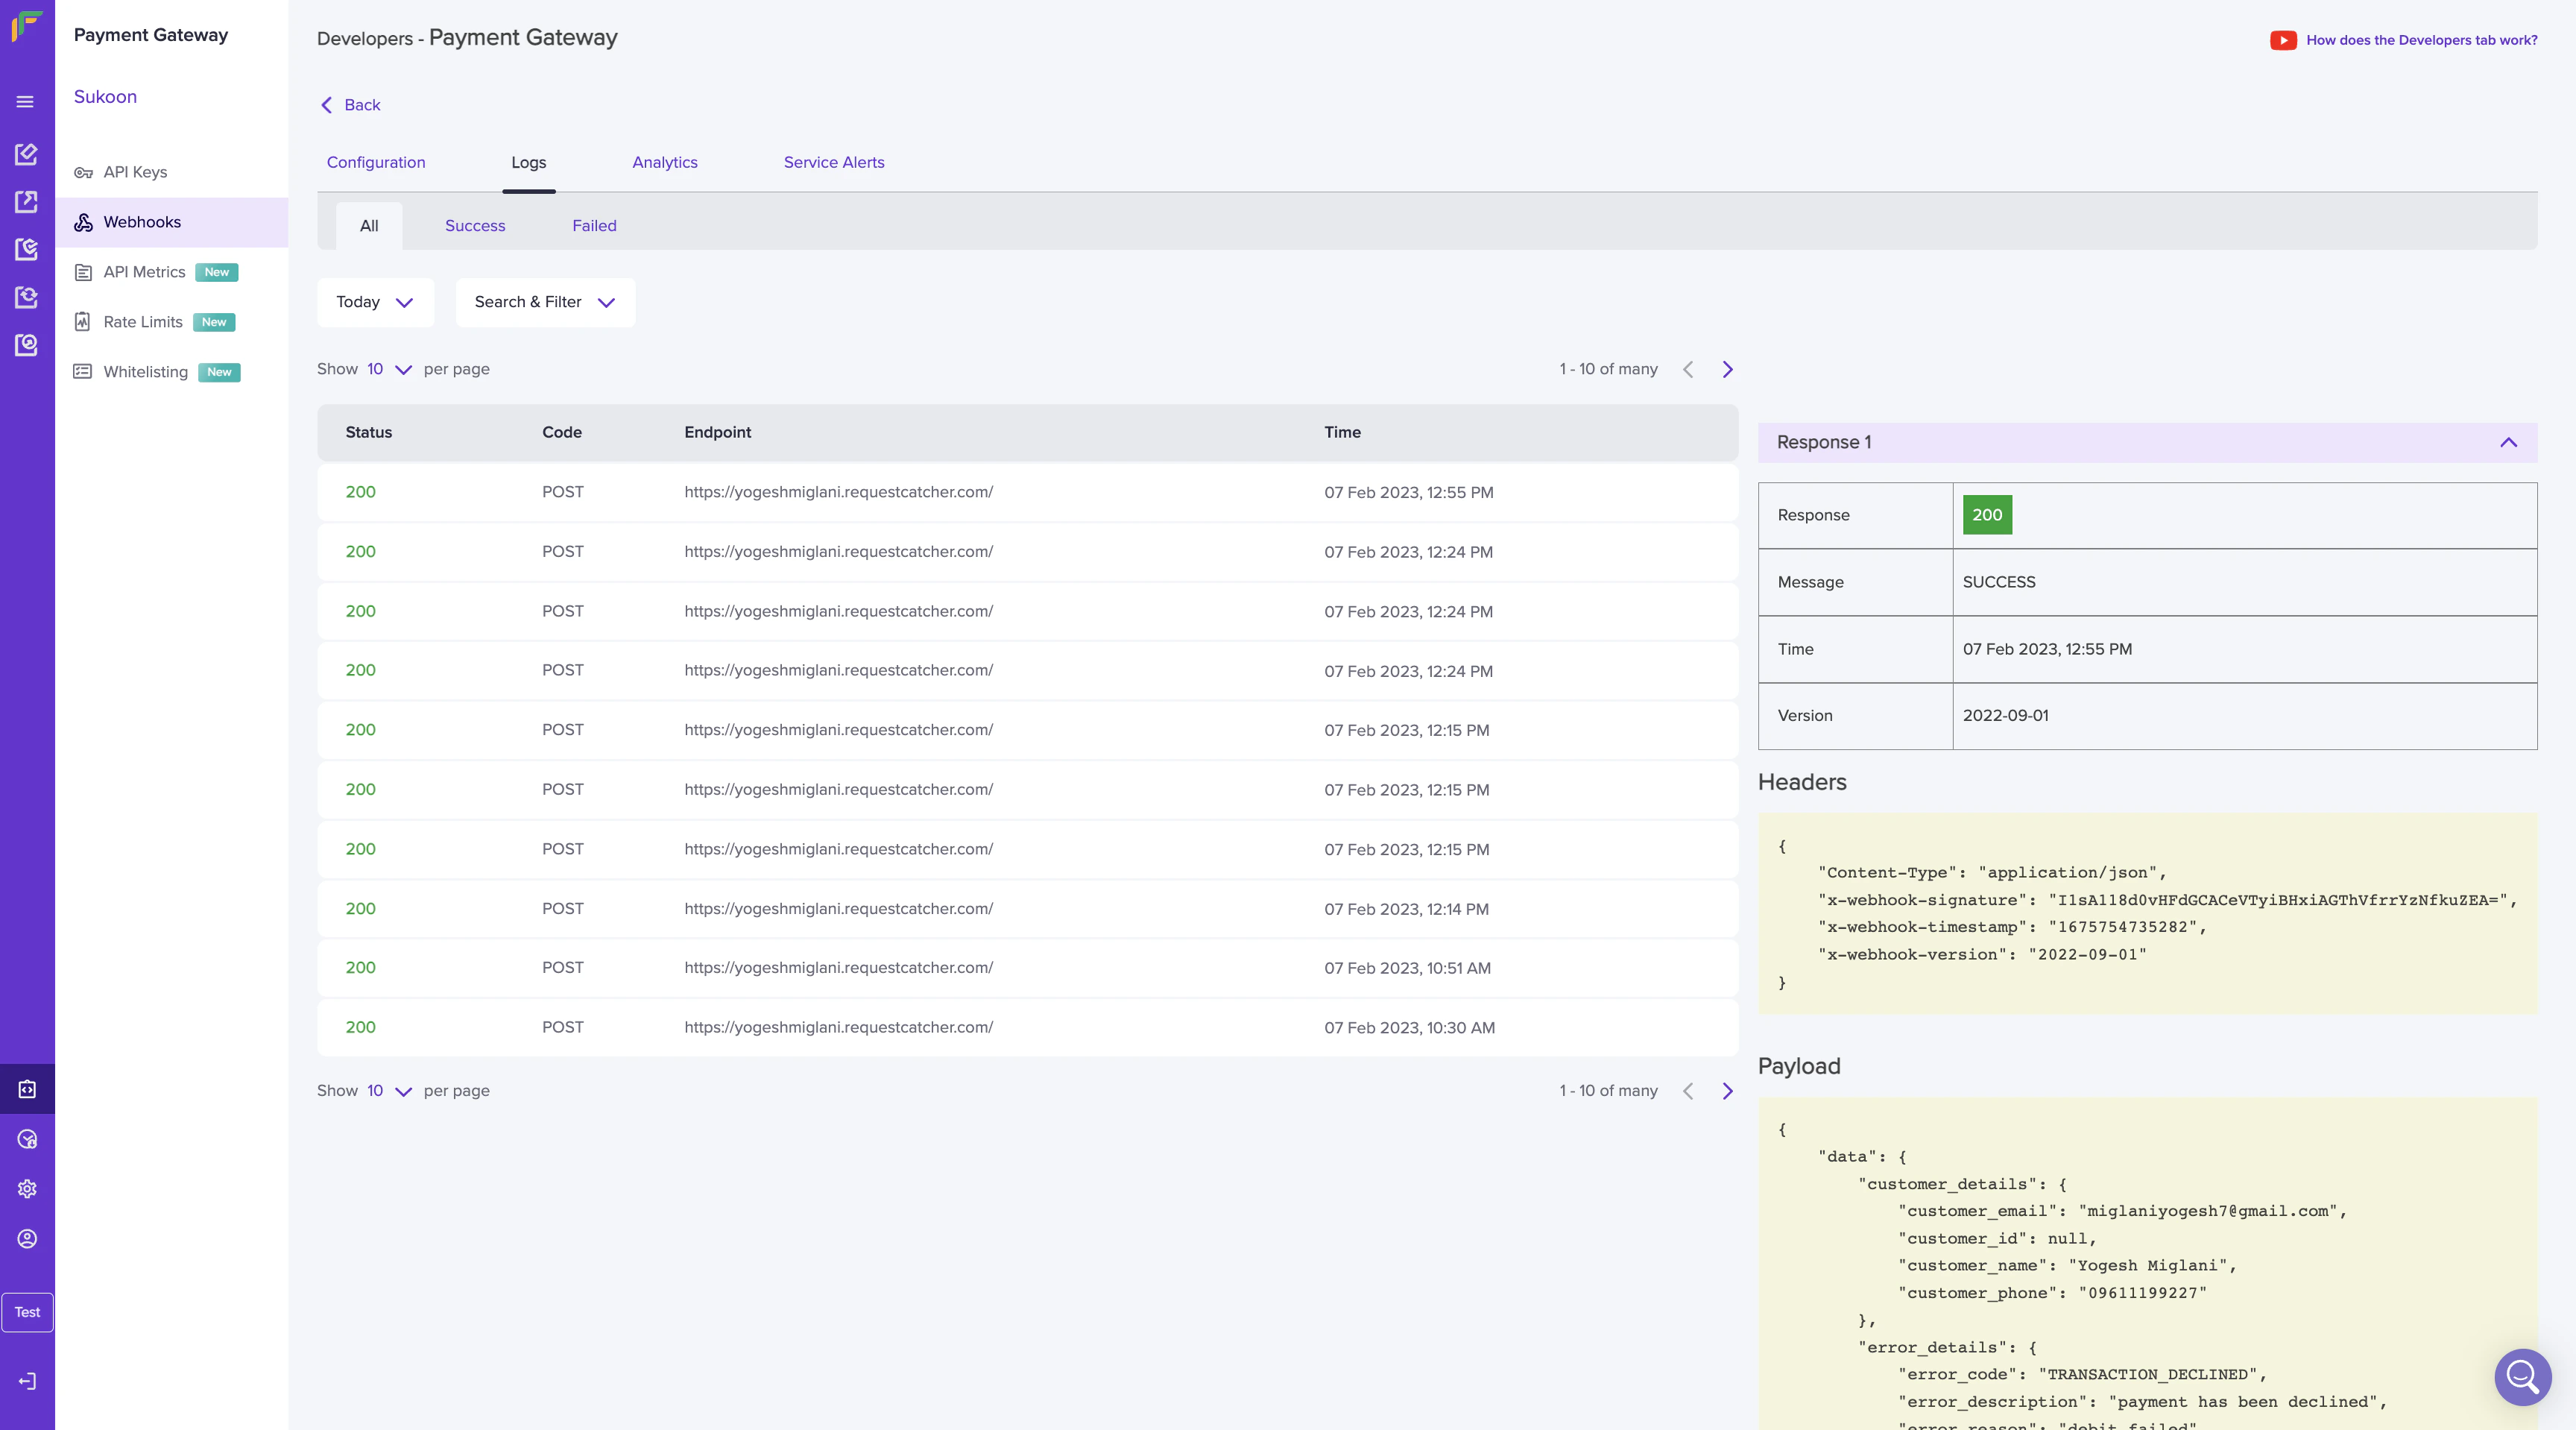Switch to the Service Alerts tab
The width and height of the screenshot is (2576, 1430).
pyautogui.click(x=833, y=163)
